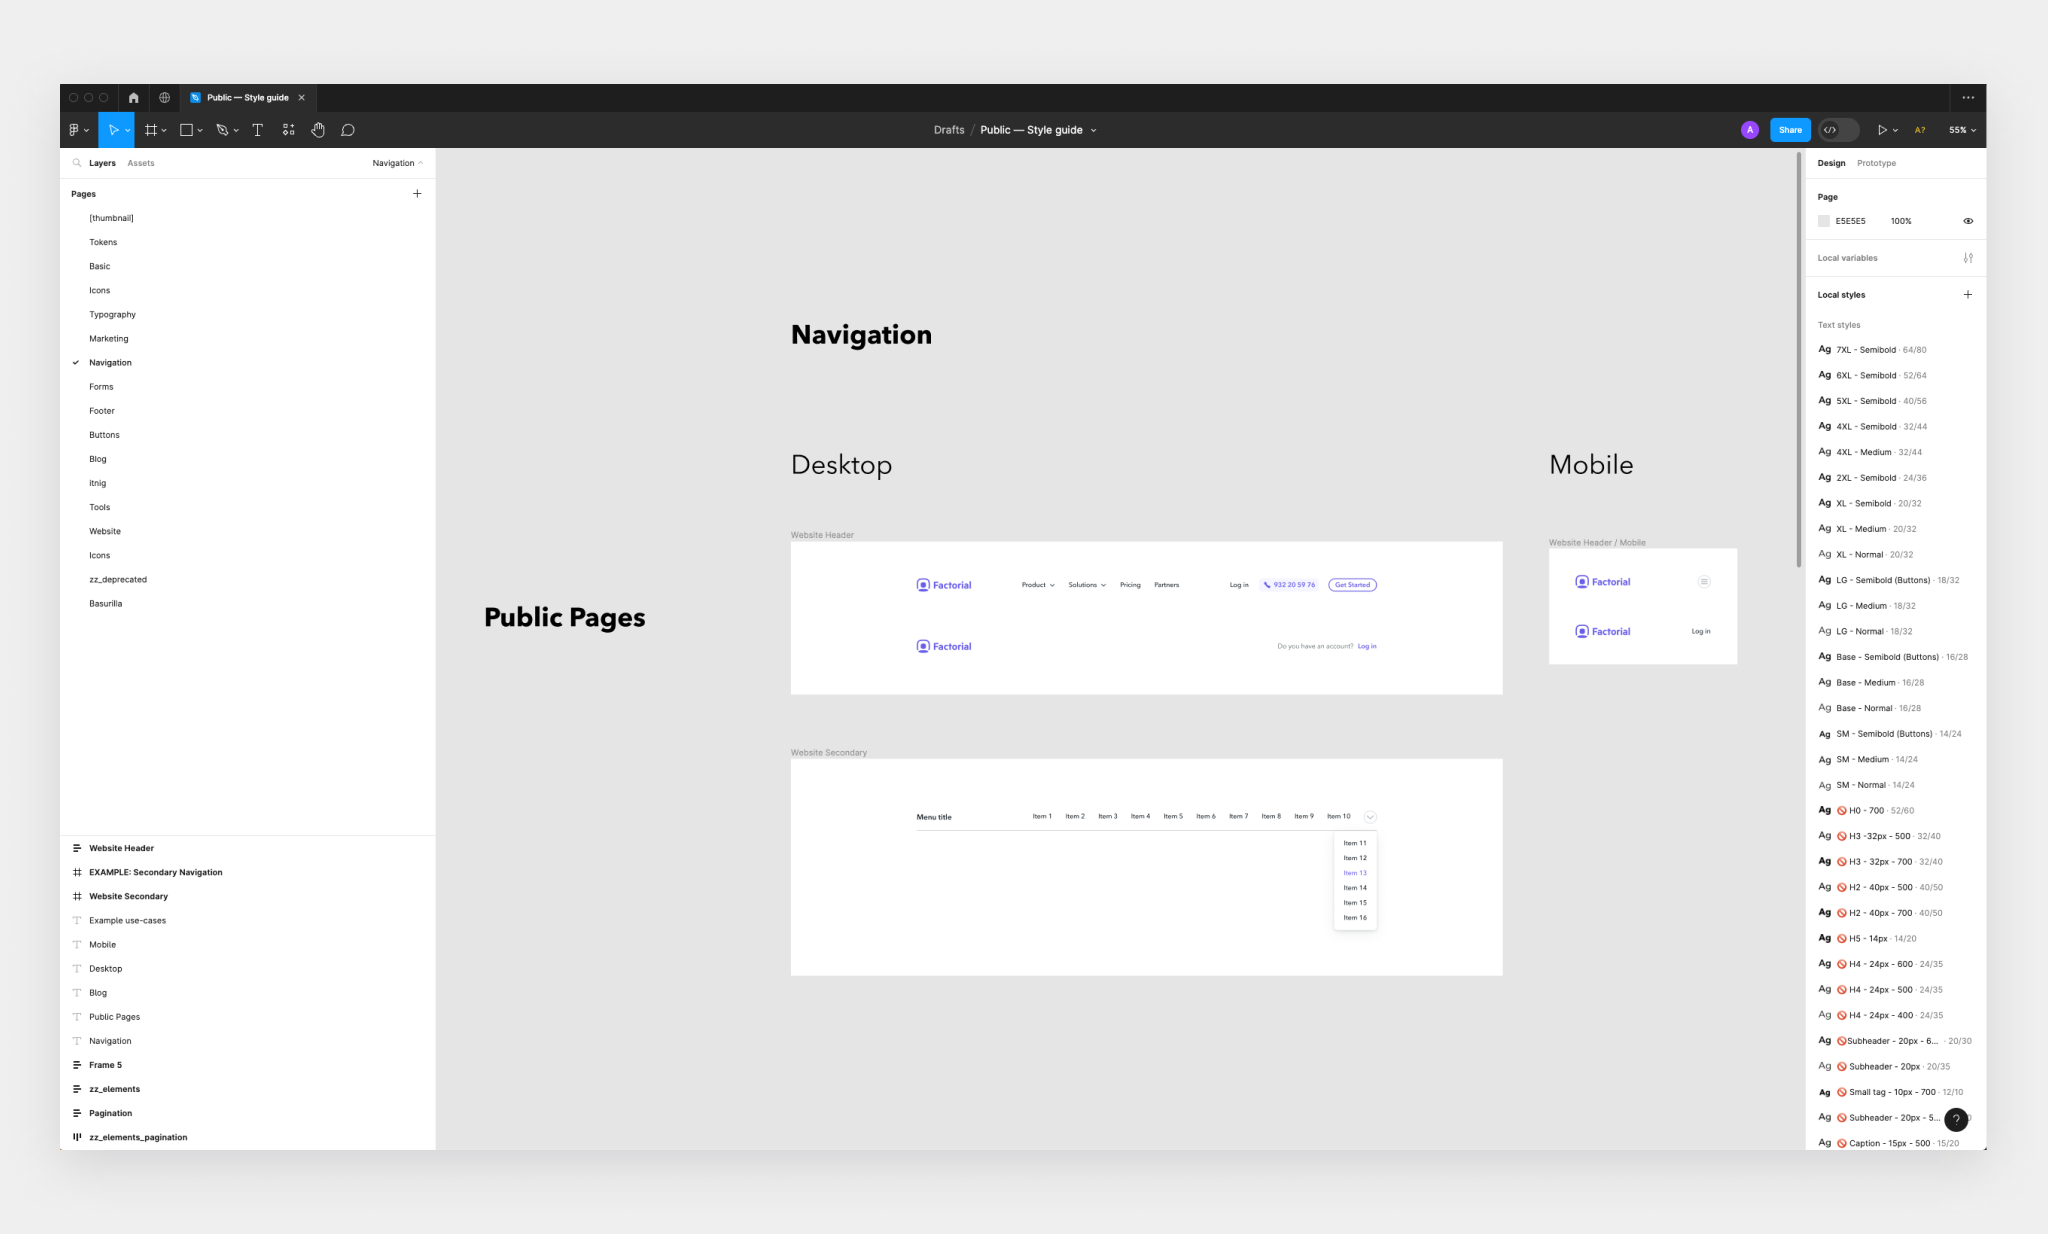Expand the Present play options arrow
The width and height of the screenshot is (2048, 1234).
(1895, 130)
